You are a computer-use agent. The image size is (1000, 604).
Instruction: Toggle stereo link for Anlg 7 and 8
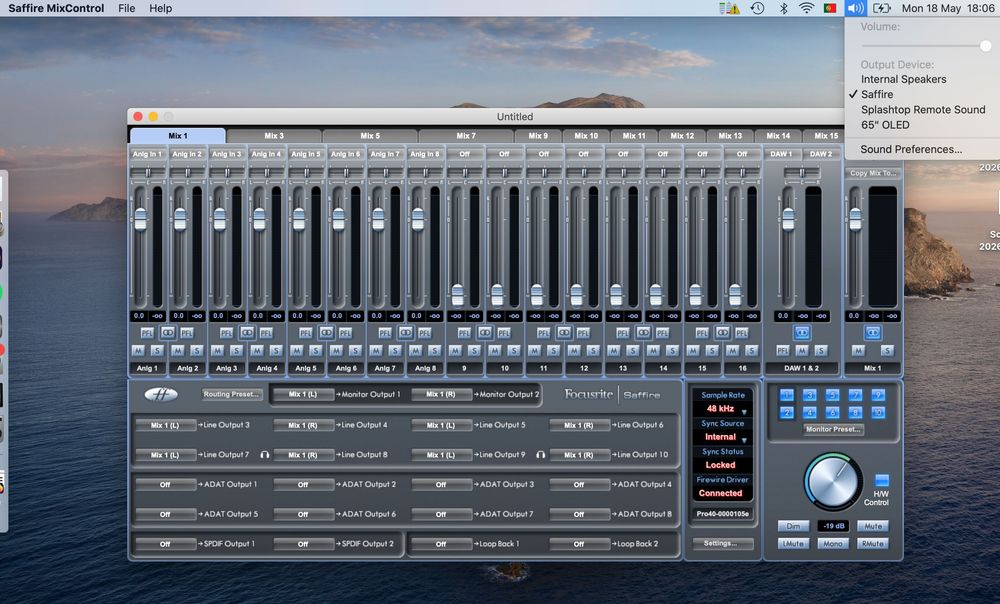coord(405,332)
